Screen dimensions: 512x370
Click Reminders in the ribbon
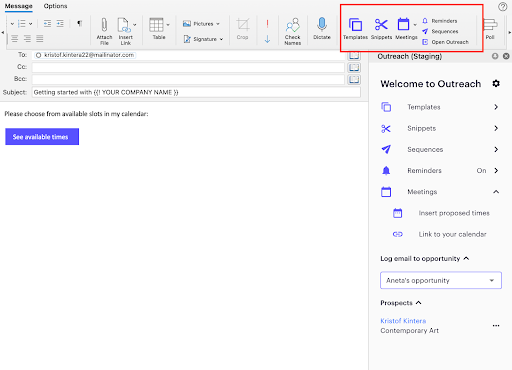click(x=440, y=21)
